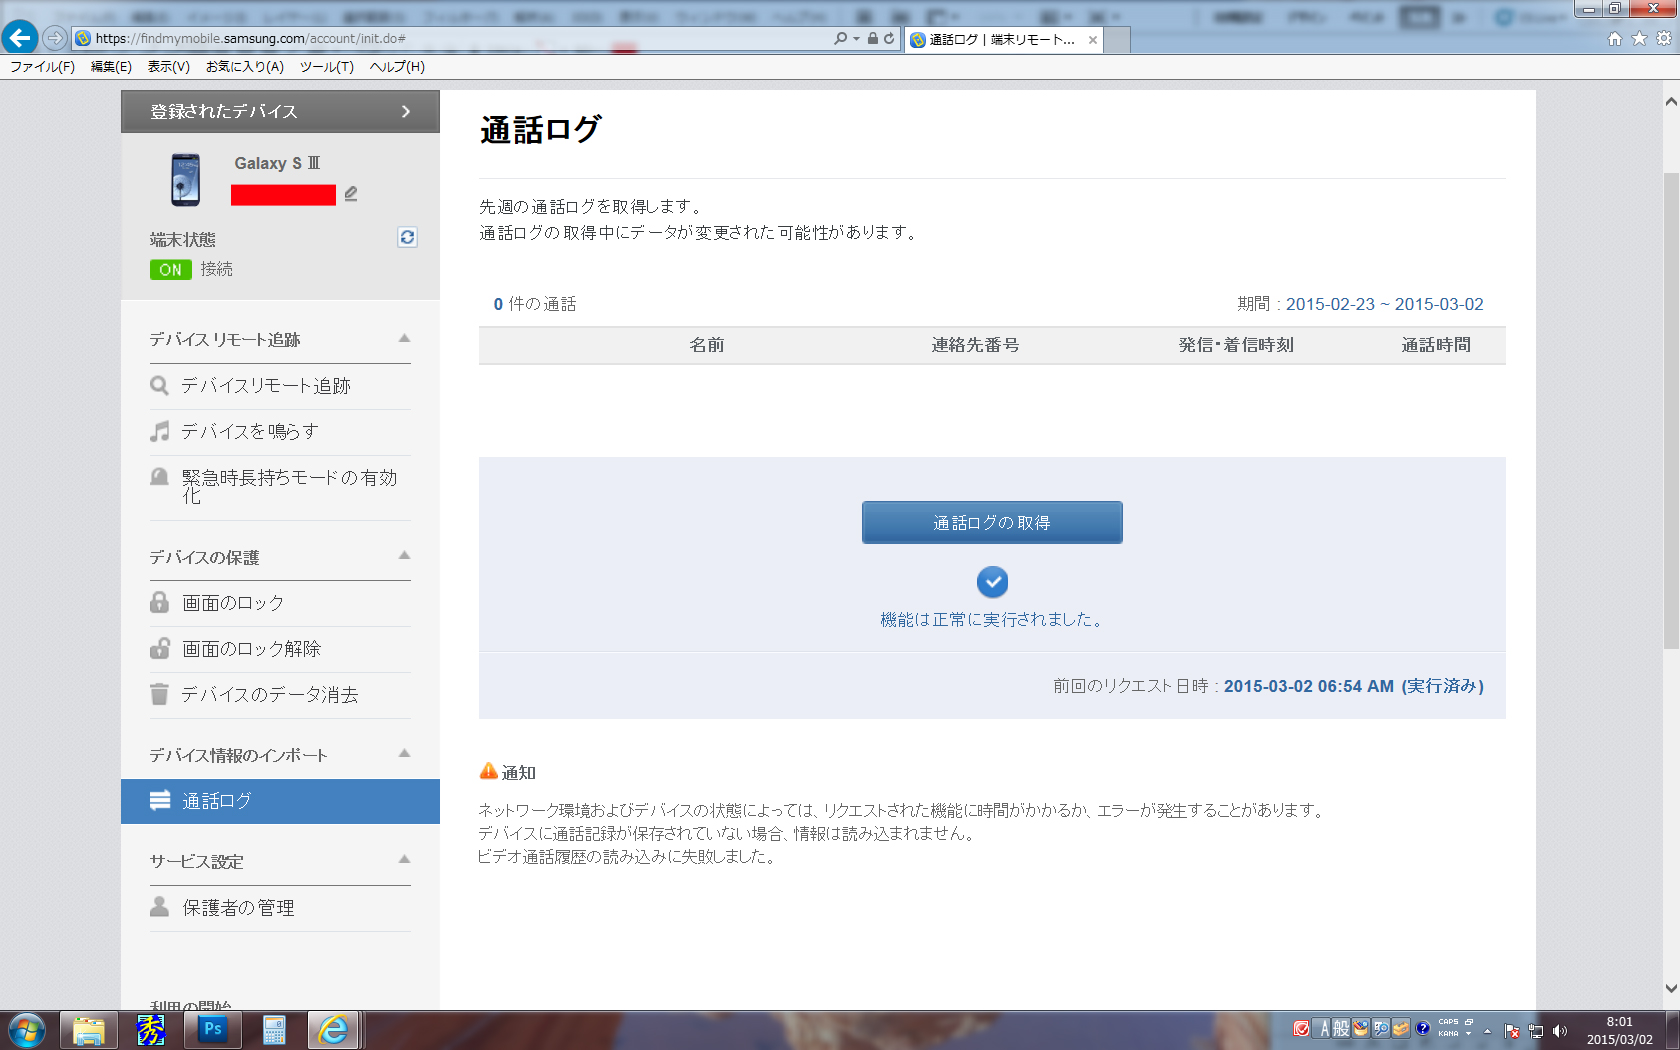Image resolution: width=1680 pixels, height=1050 pixels.
Task: Open the ヘルプ(H) menu
Action: [397, 67]
